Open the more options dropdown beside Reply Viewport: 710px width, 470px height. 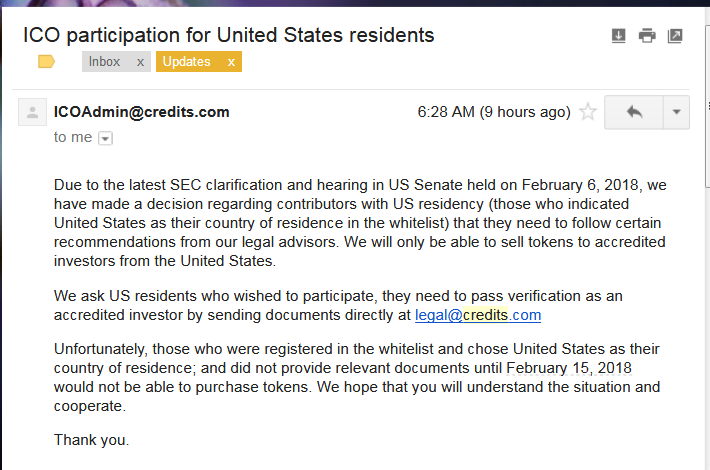click(x=676, y=112)
